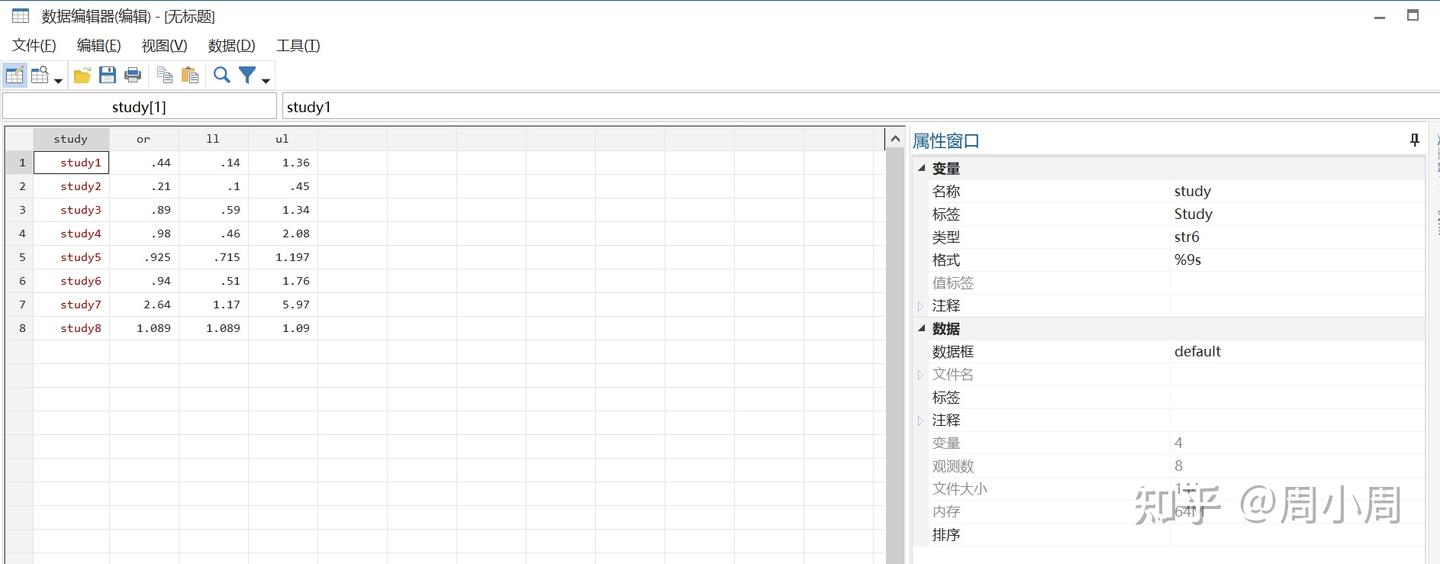The width and height of the screenshot is (1440, 564).
Task: Click the open file folder icon
Action: point(82,75)
